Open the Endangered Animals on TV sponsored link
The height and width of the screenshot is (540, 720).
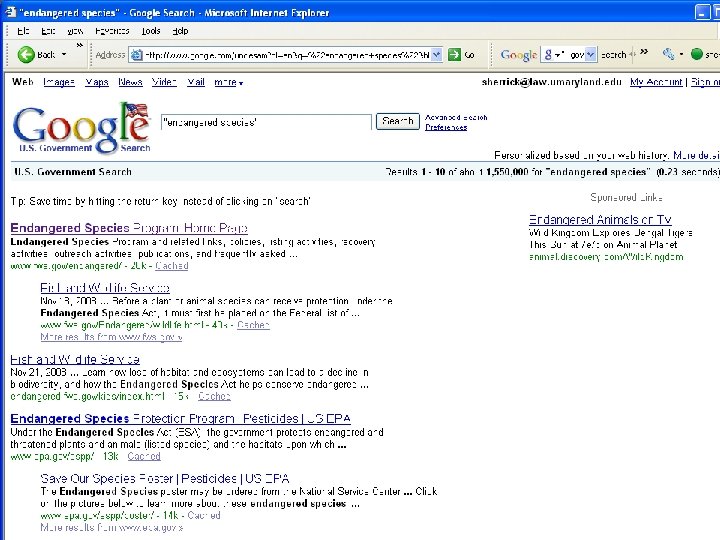tap(600, 219)
